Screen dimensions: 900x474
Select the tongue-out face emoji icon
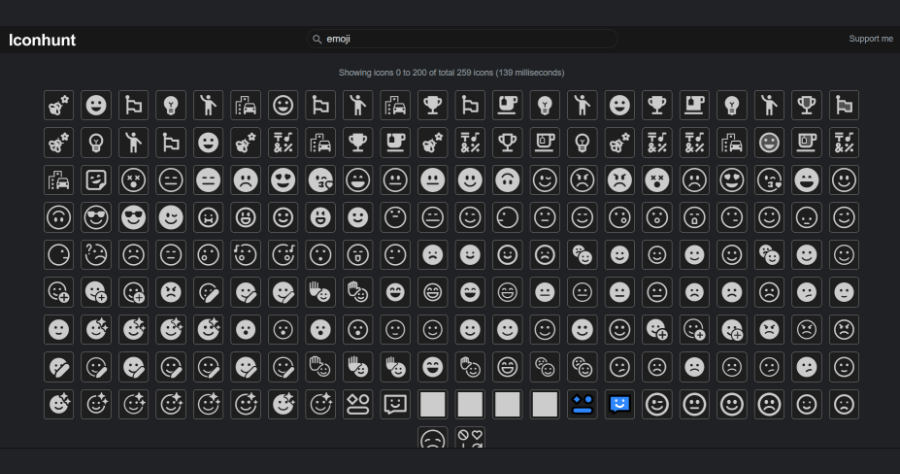point(358,255)
